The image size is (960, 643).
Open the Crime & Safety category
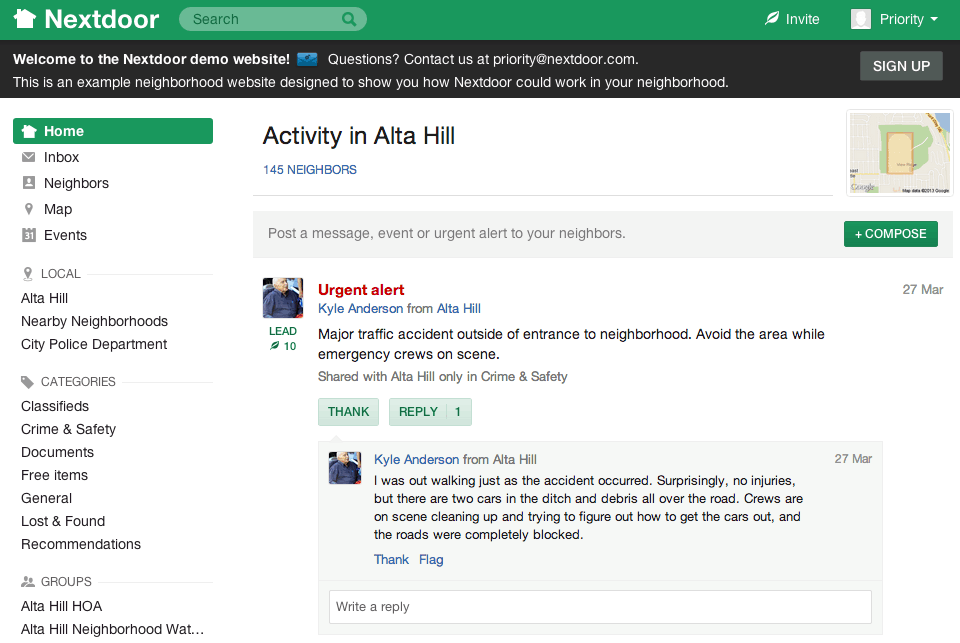pos(68,429)
